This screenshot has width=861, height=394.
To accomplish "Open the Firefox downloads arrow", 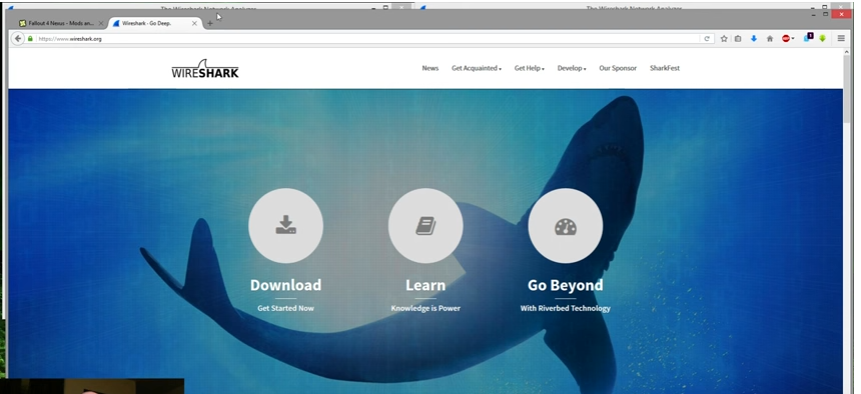I will [753, 38].
